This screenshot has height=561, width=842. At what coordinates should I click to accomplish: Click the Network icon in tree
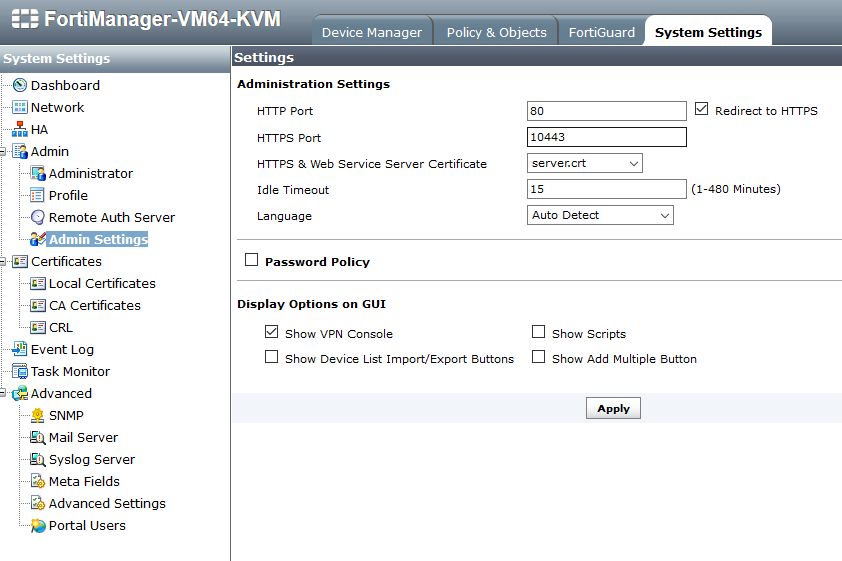[x=20, y=108]
